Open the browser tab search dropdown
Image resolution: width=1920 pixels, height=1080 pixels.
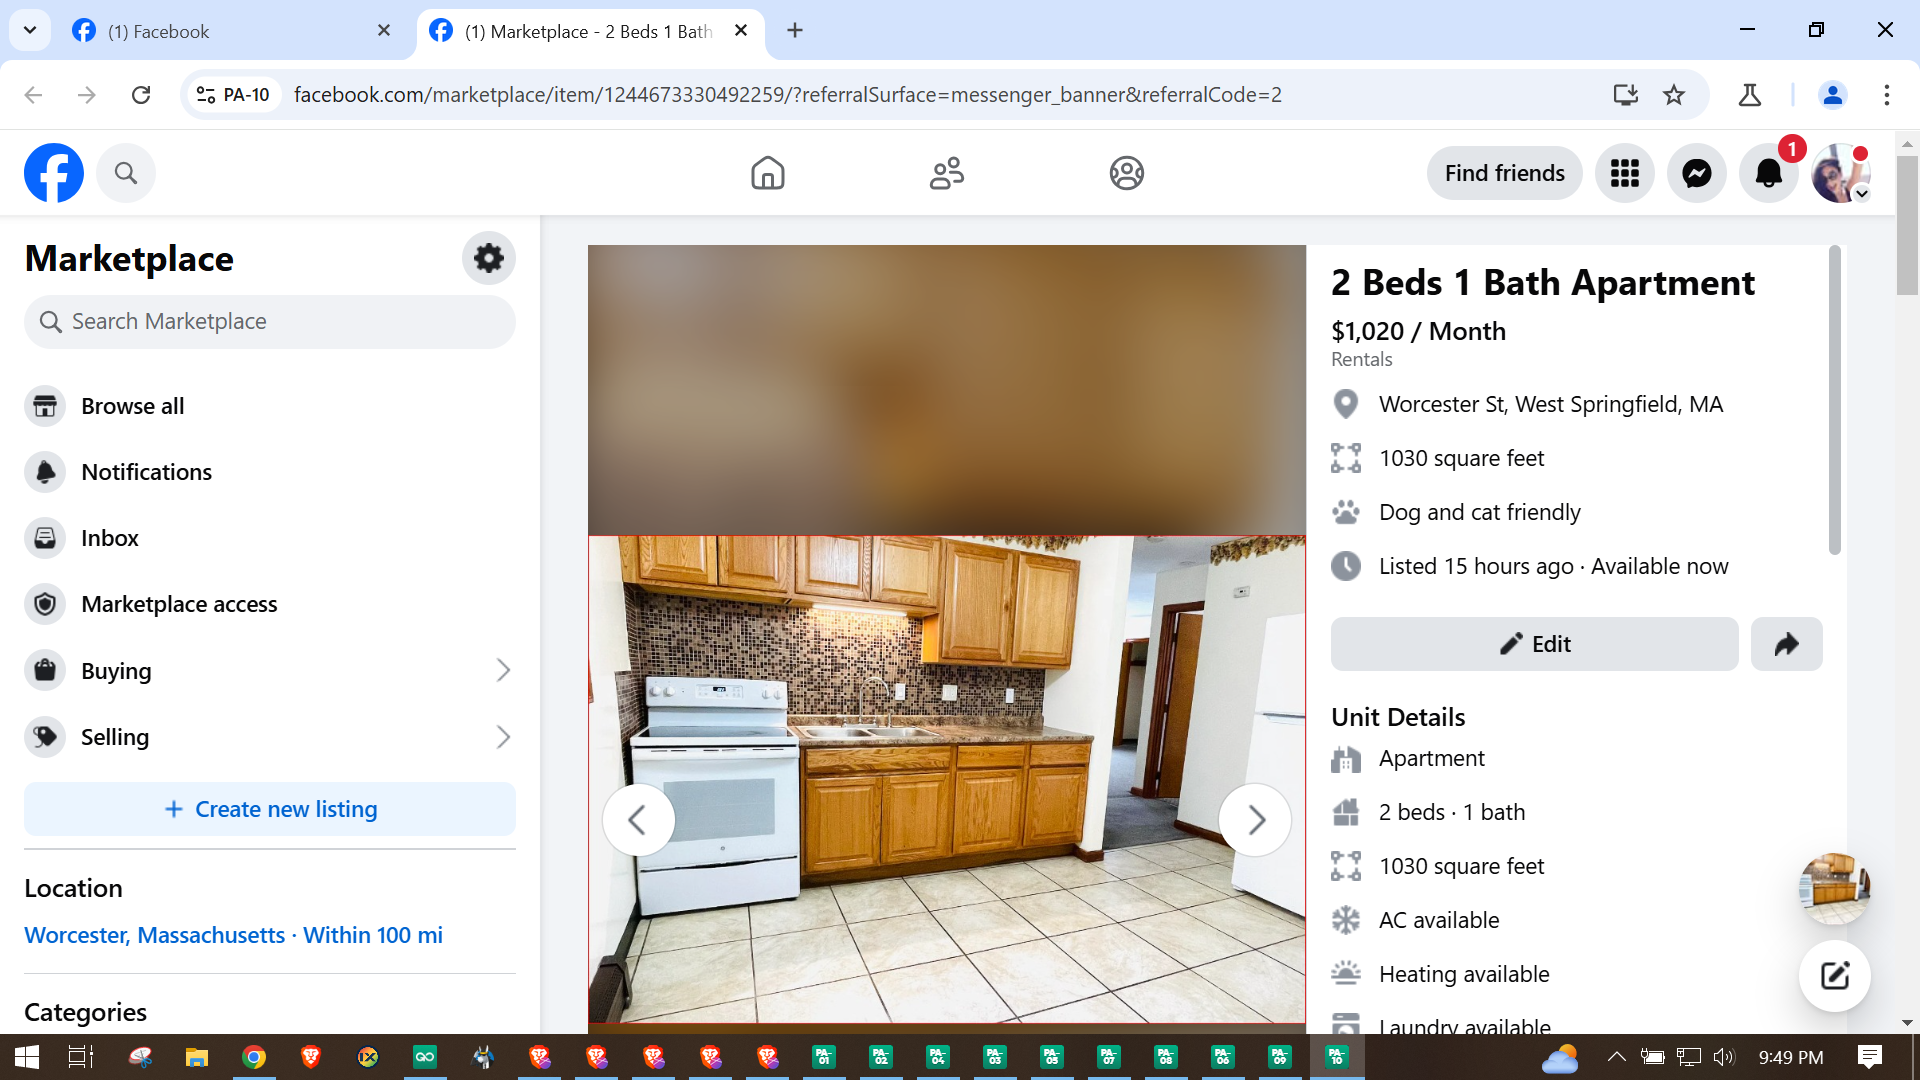pyautogui.click(x=30, y=30)
